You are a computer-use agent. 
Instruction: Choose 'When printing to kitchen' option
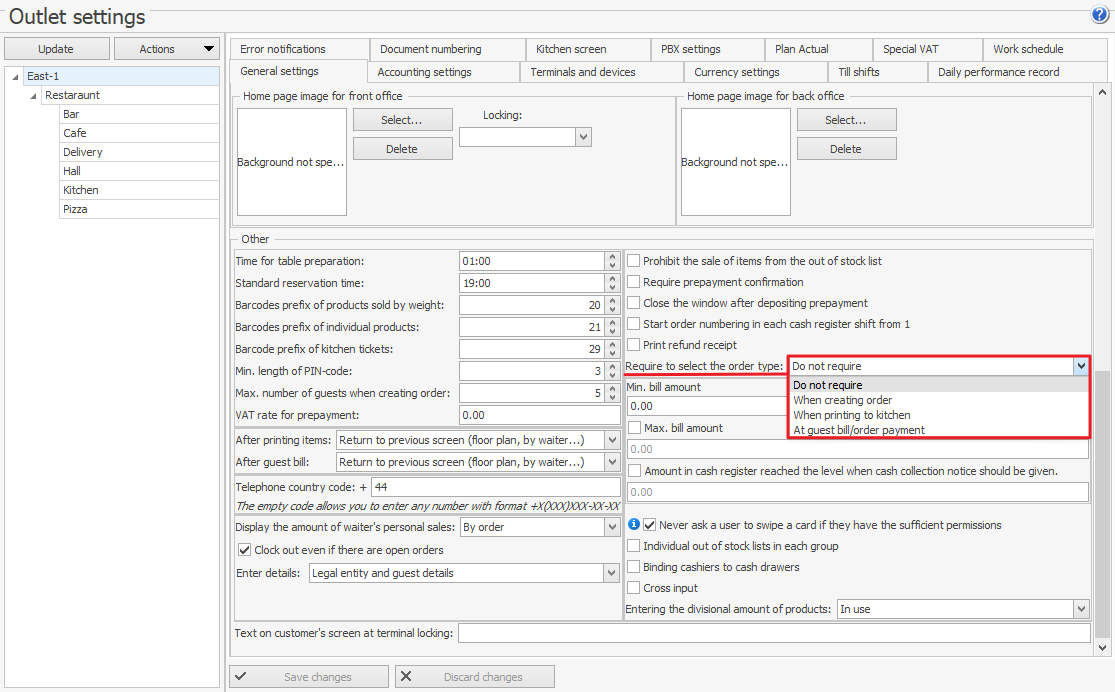[x=851, y=415]
